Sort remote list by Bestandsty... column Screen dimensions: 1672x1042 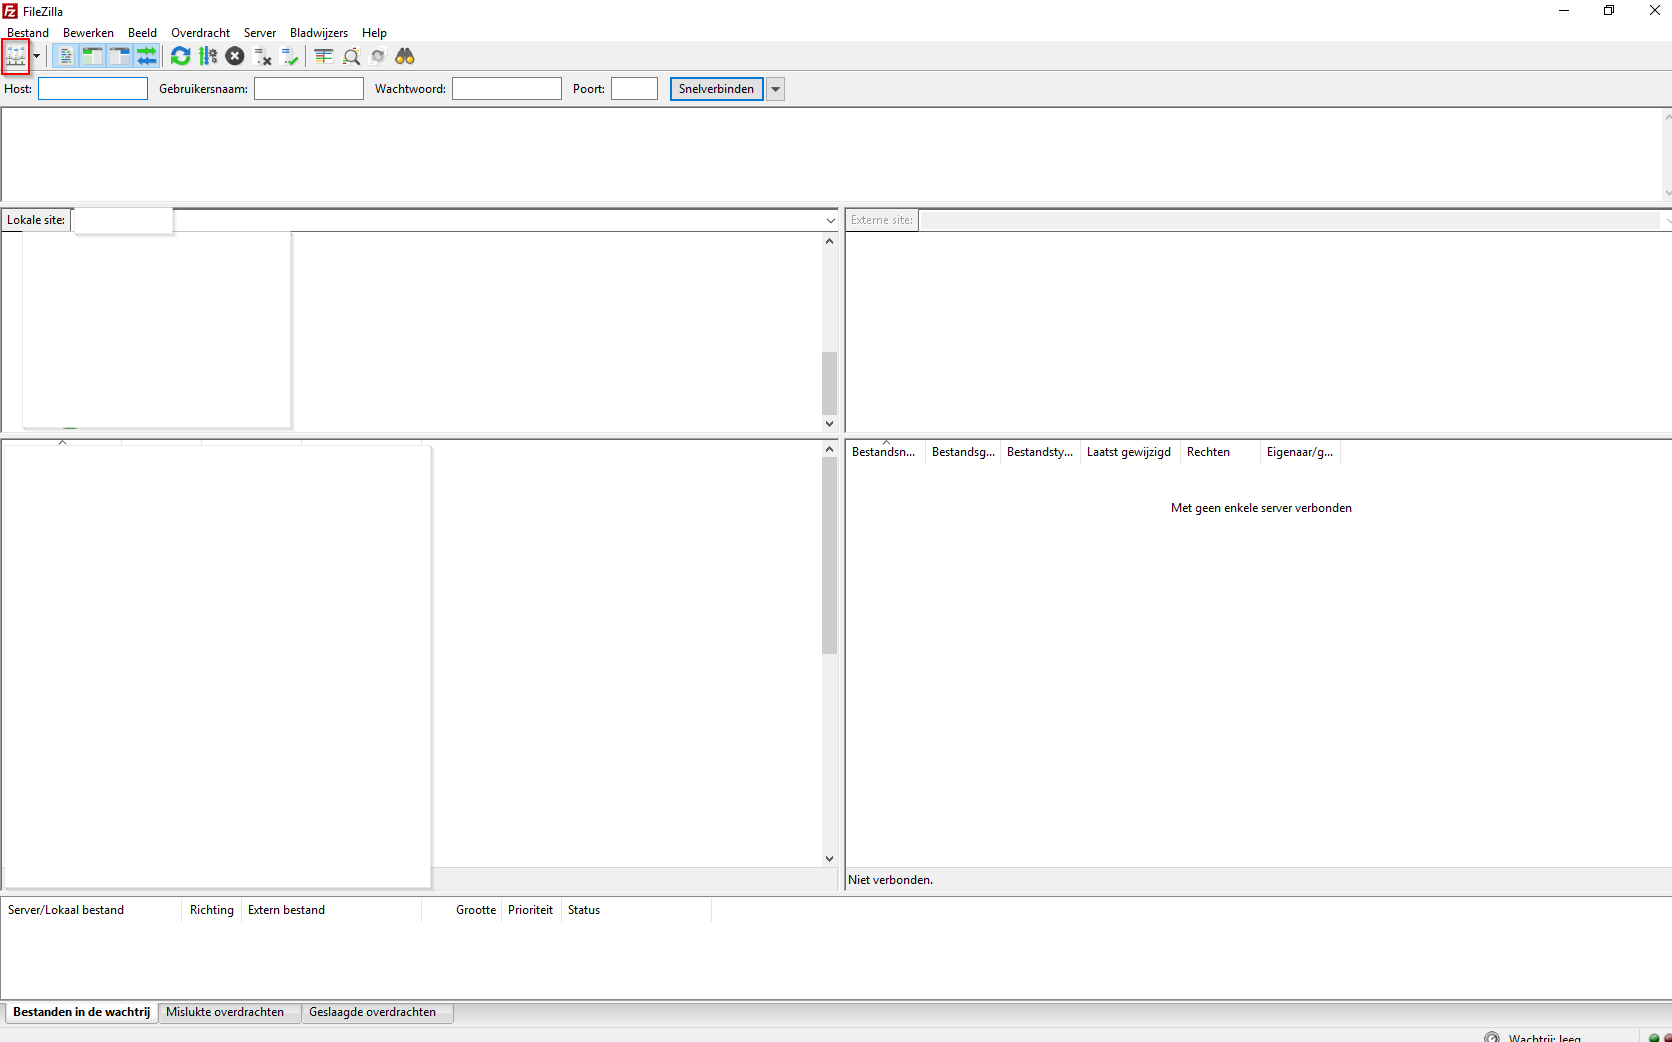coord(1040,452)
